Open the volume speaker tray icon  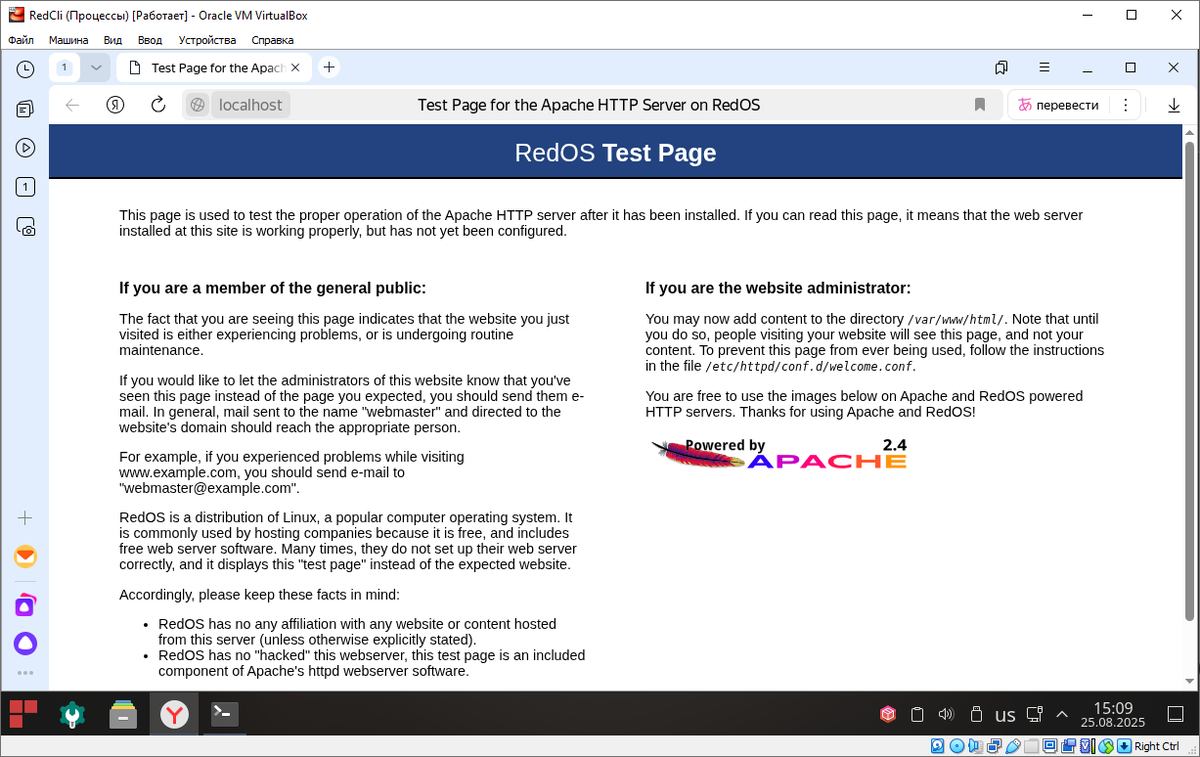pos(946,714)
